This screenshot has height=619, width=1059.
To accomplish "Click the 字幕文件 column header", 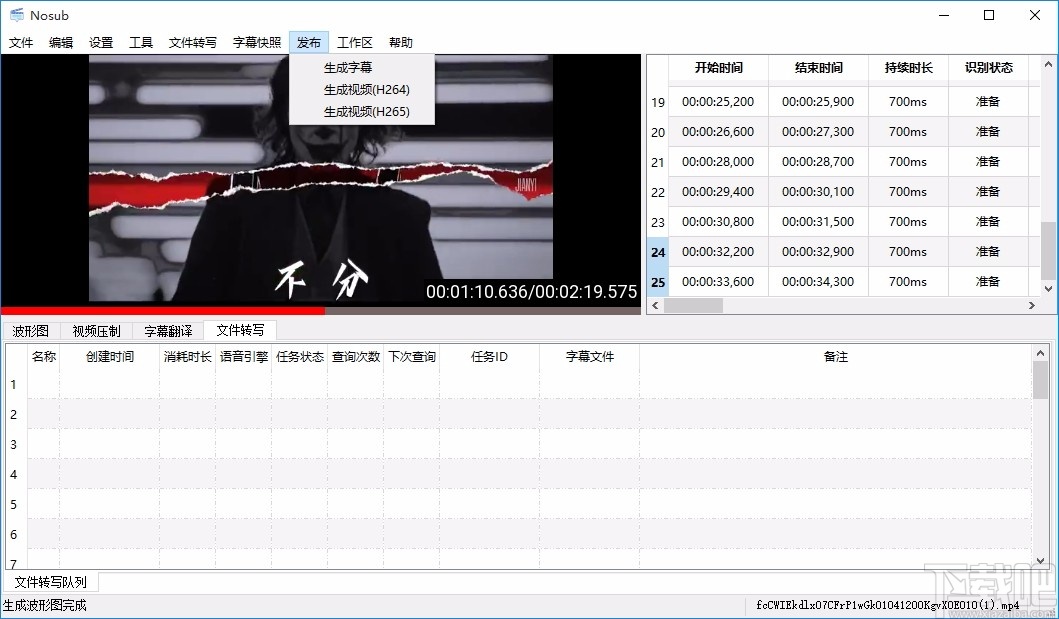I will coord(590,356).
